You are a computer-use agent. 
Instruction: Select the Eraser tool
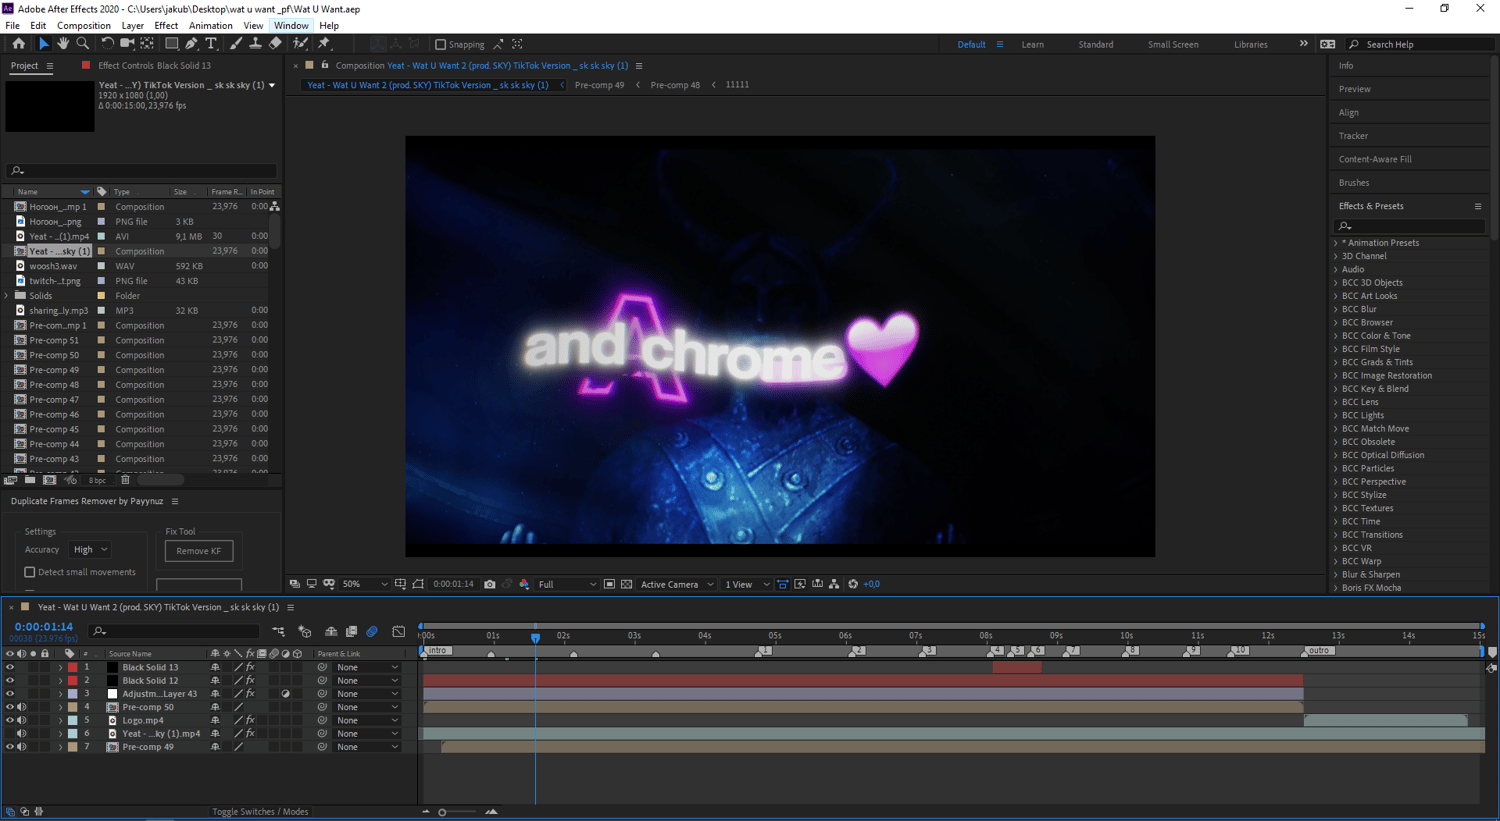(275, 44)
